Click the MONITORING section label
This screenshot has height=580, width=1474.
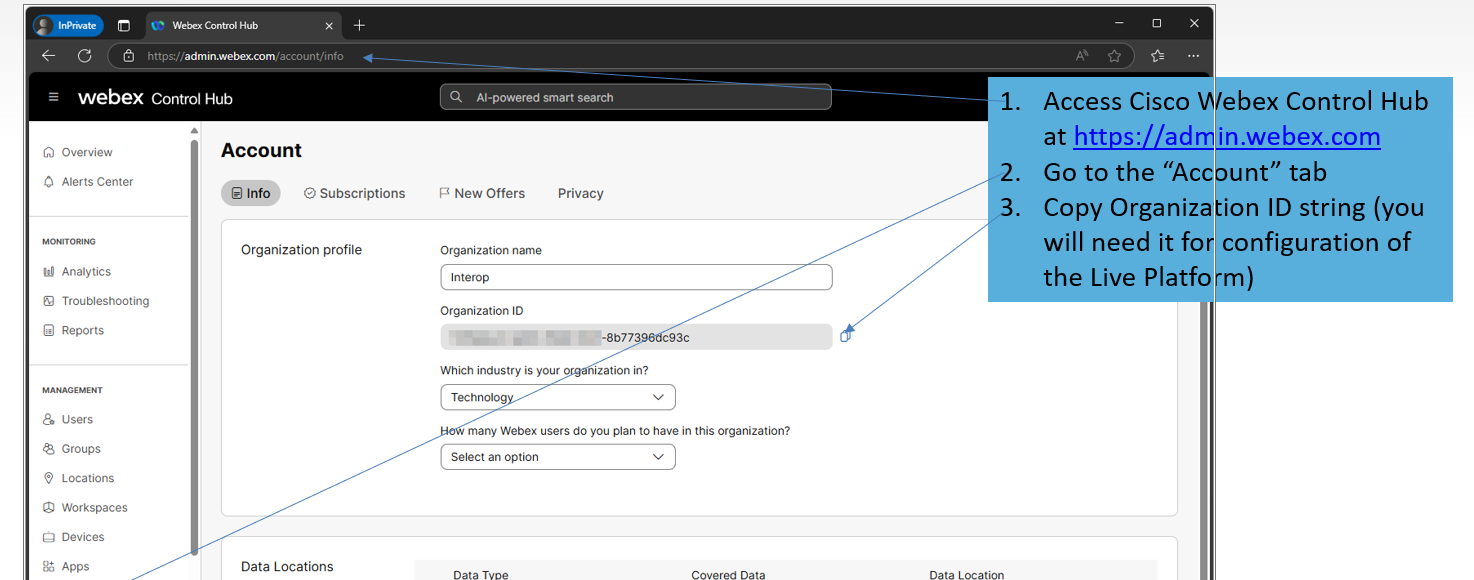(69, 241)
